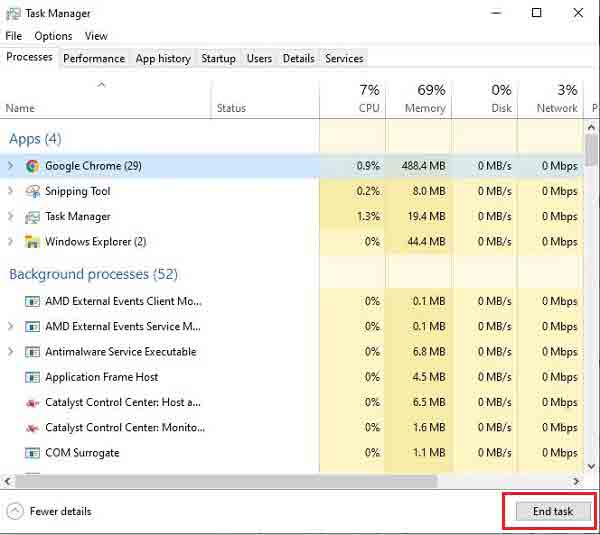Click the Windows Explorer folder icon
This screenshot has width=600, height=535.
(x=33, y=242)
